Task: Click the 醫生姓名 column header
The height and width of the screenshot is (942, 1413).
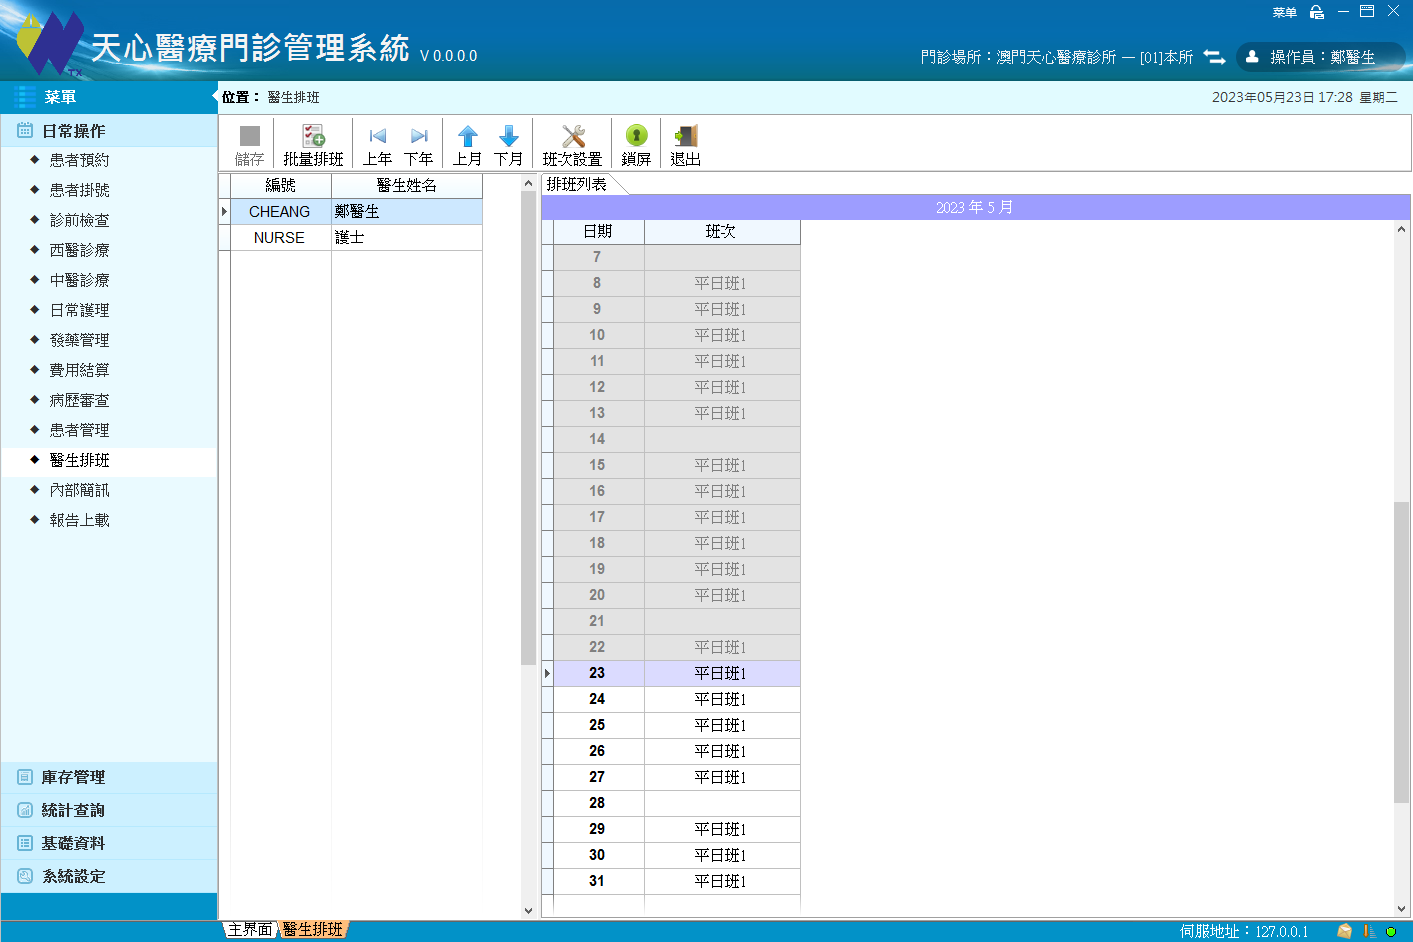Action: point(407,186)
